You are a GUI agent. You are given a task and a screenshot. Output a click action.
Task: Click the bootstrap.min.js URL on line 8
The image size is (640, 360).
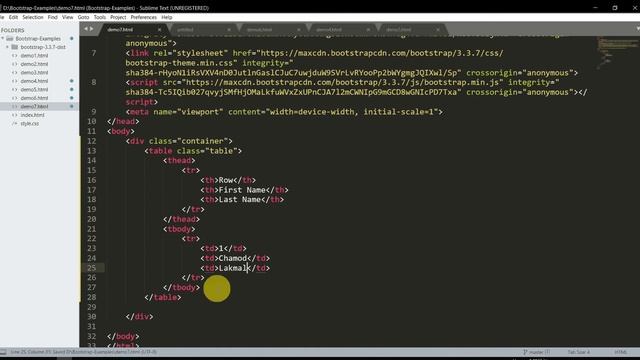[342, 82]
